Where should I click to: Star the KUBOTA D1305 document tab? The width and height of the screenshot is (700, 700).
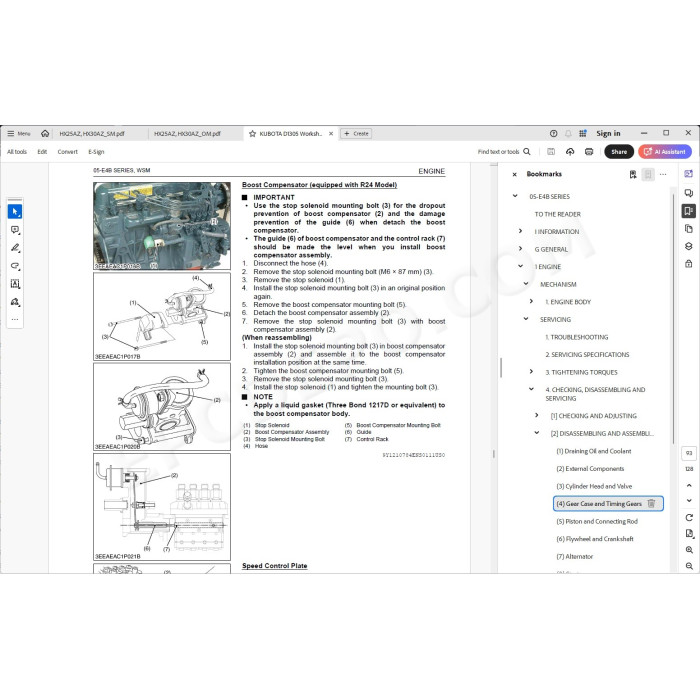pos(252,133)
